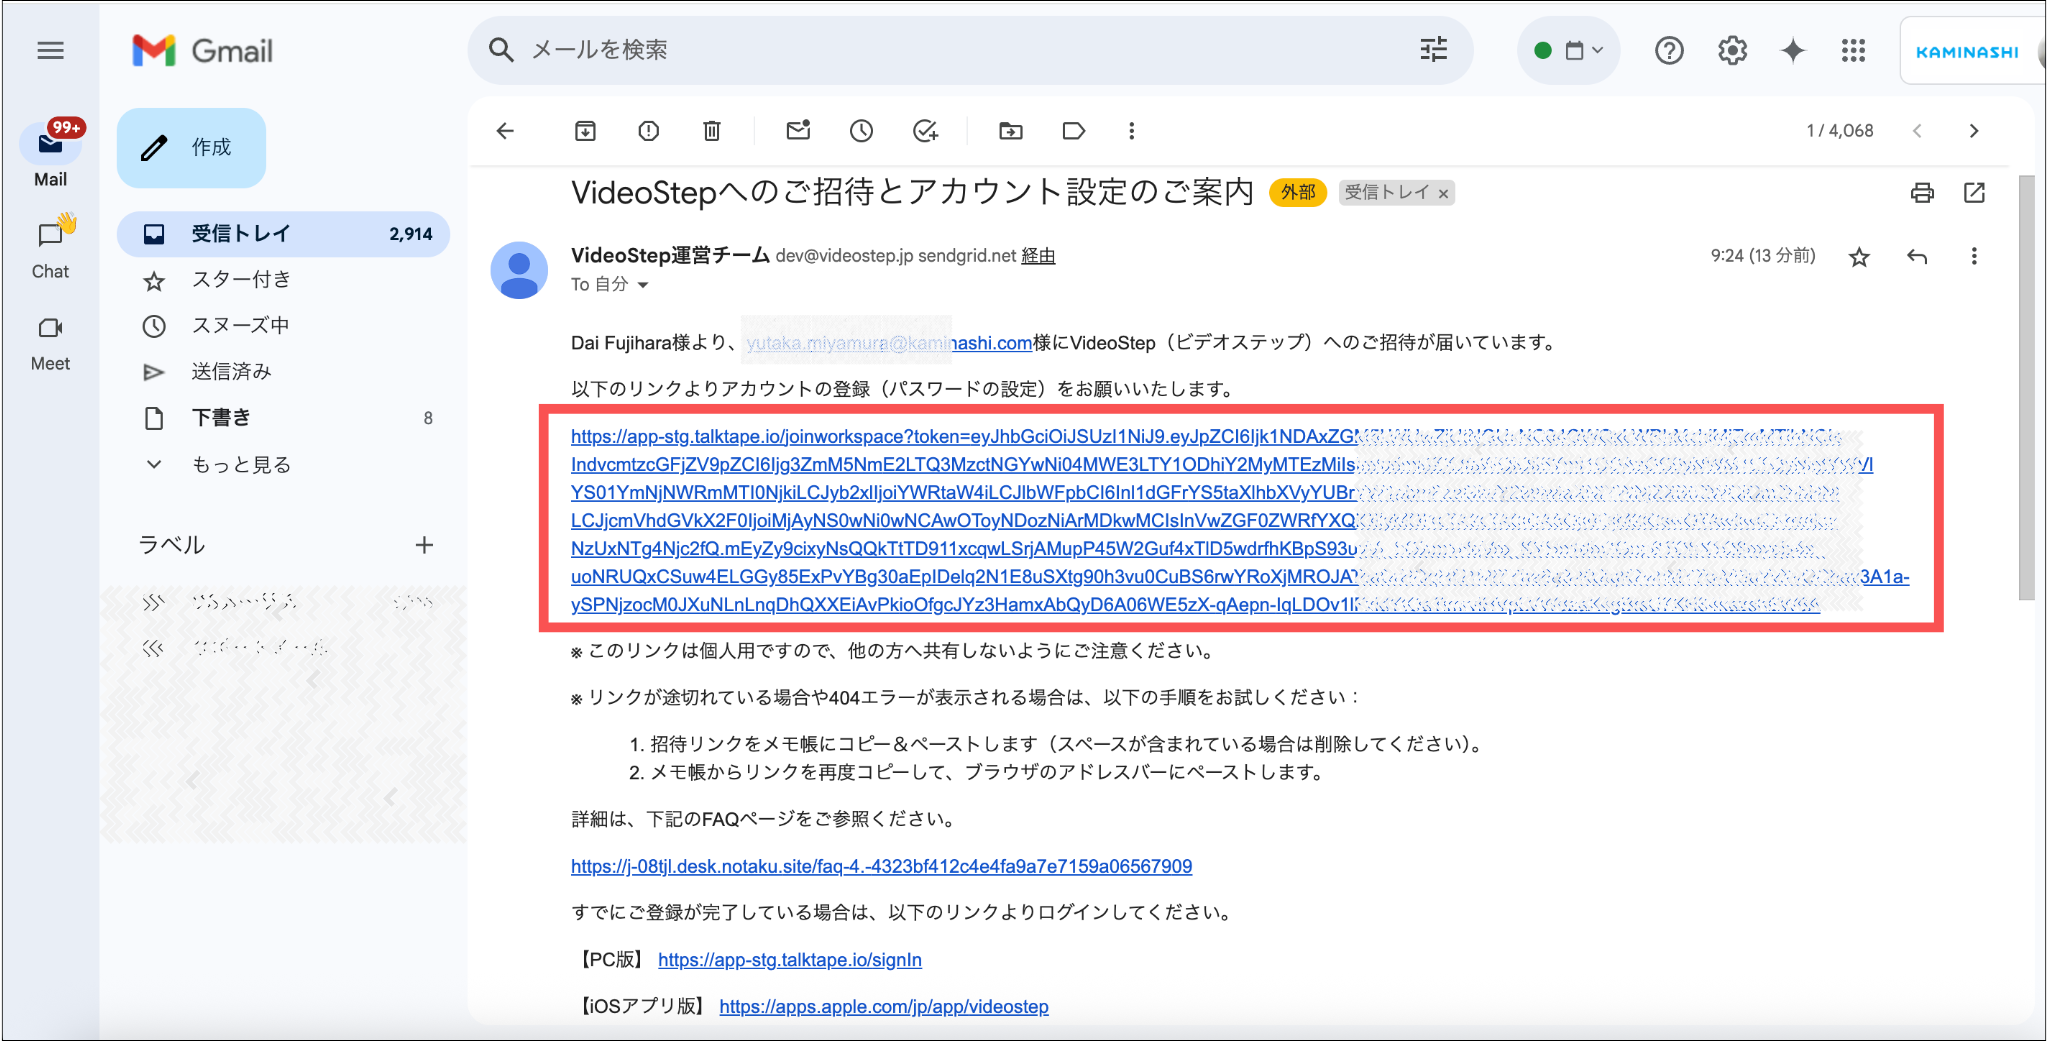Open the main menu hamburger icon
The image size is (2048, 1041).
(51, 50)
